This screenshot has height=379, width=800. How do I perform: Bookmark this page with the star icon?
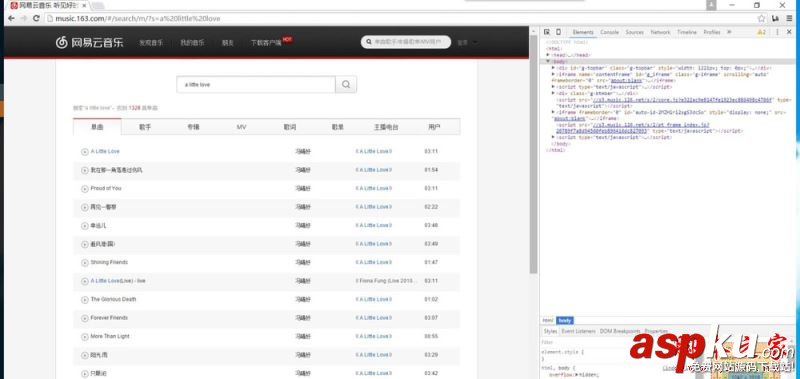coord(761,18)
